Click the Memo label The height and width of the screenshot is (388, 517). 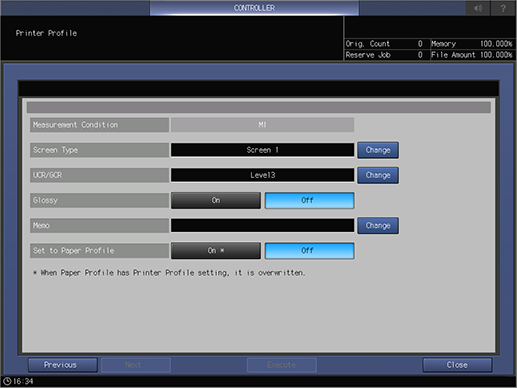pyautogui.click(x=99, y=225)
